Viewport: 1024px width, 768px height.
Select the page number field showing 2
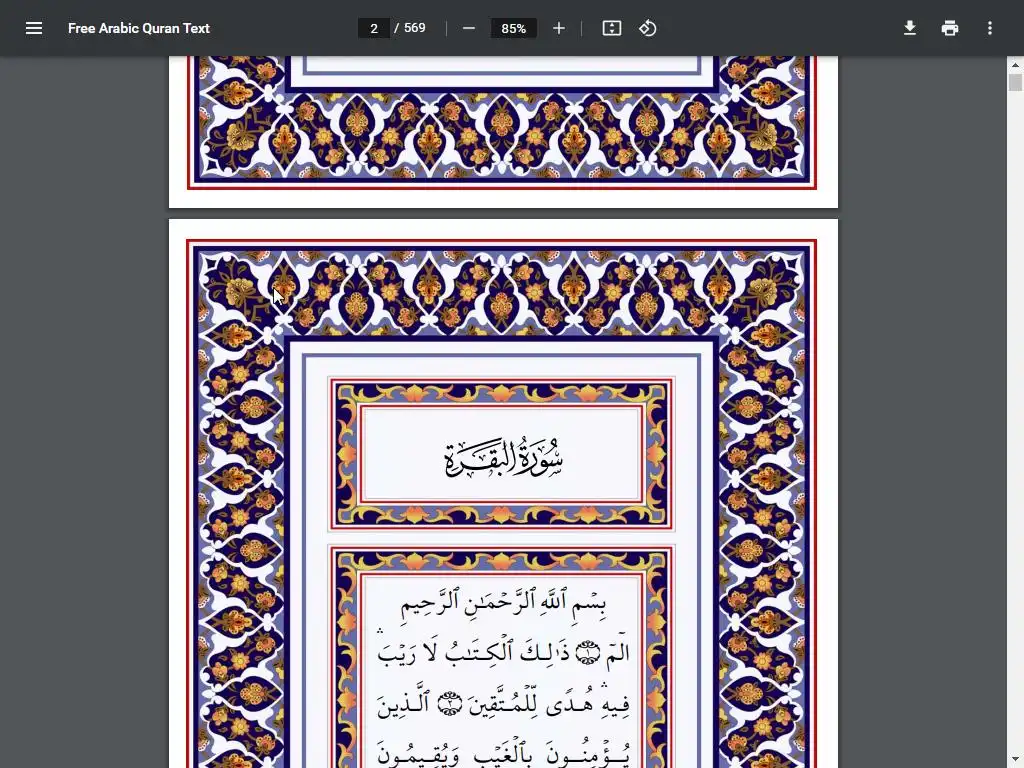tap(374, 28)
